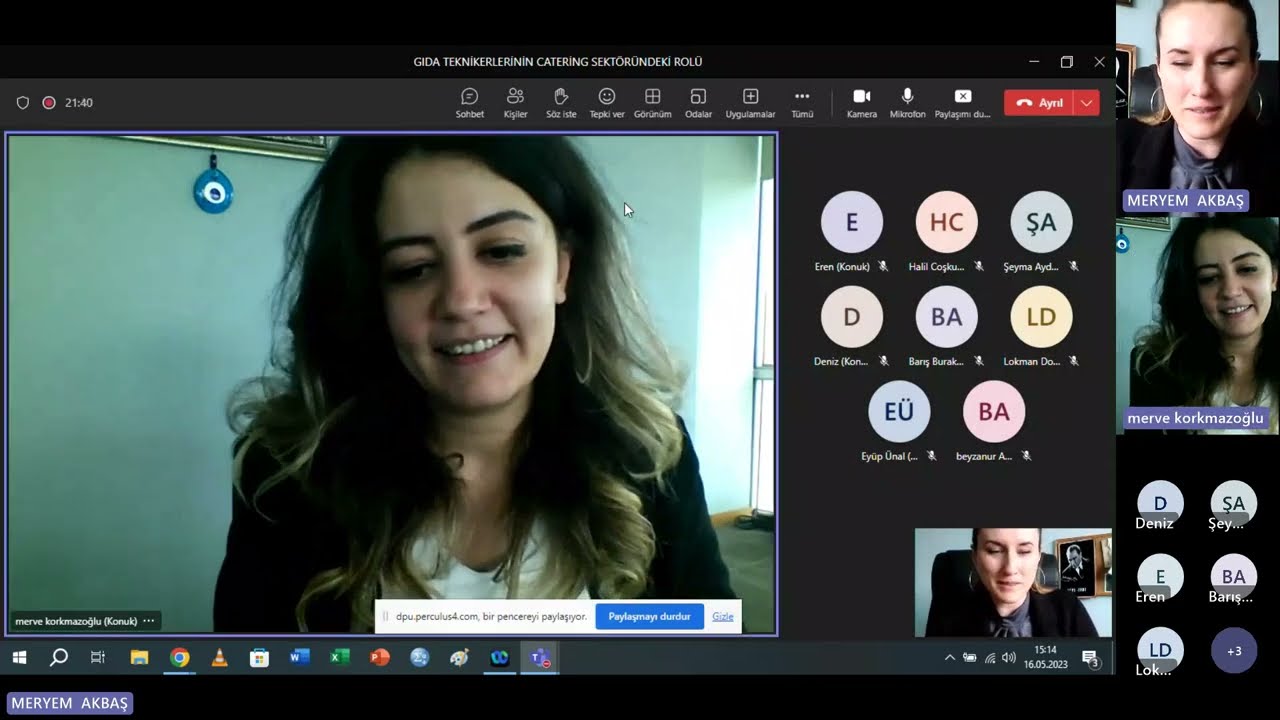Select Şeyma Ayd... ŞA avatar

point(1041,222)
